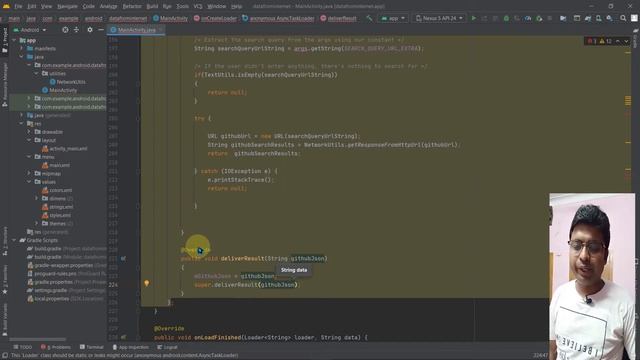Open the TODO tool window tab
This screenshot has height=360, width=640.
point(22,347)
